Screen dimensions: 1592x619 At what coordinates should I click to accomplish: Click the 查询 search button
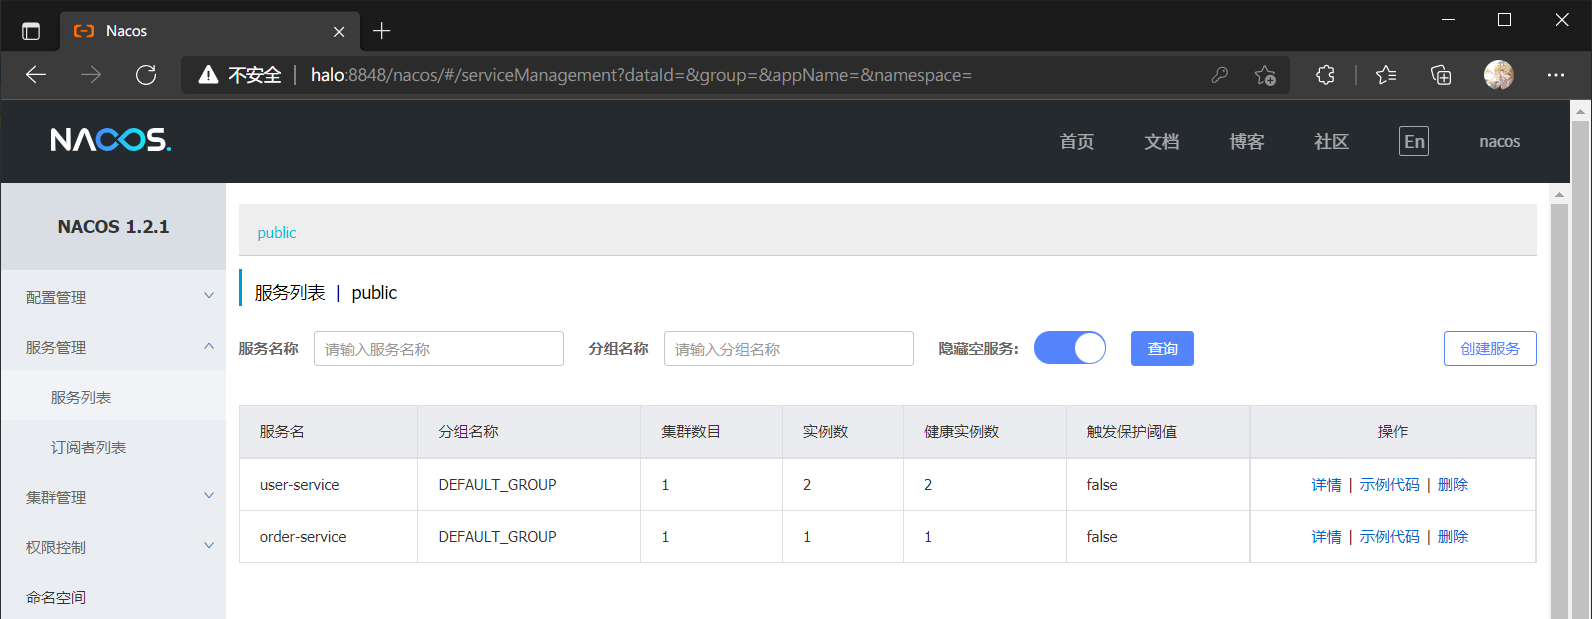pos(1162,349)
